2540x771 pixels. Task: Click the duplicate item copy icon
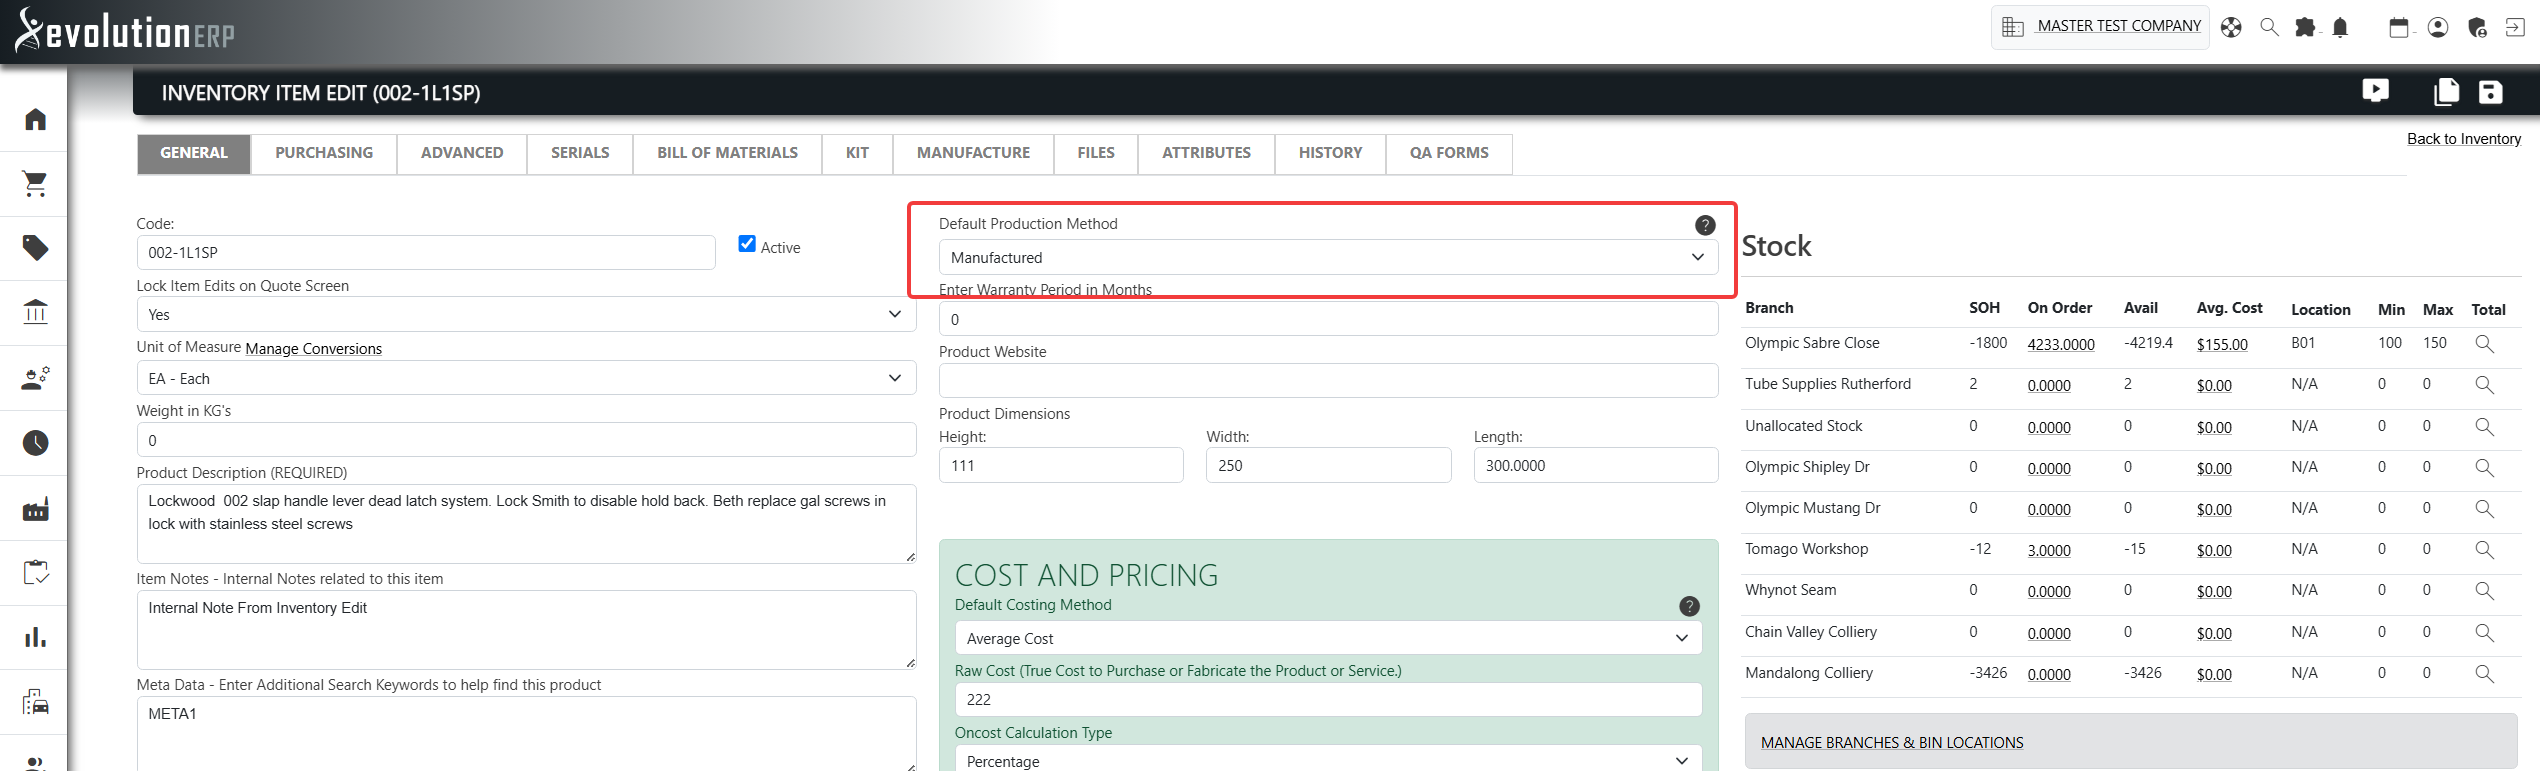[2446, 91]
